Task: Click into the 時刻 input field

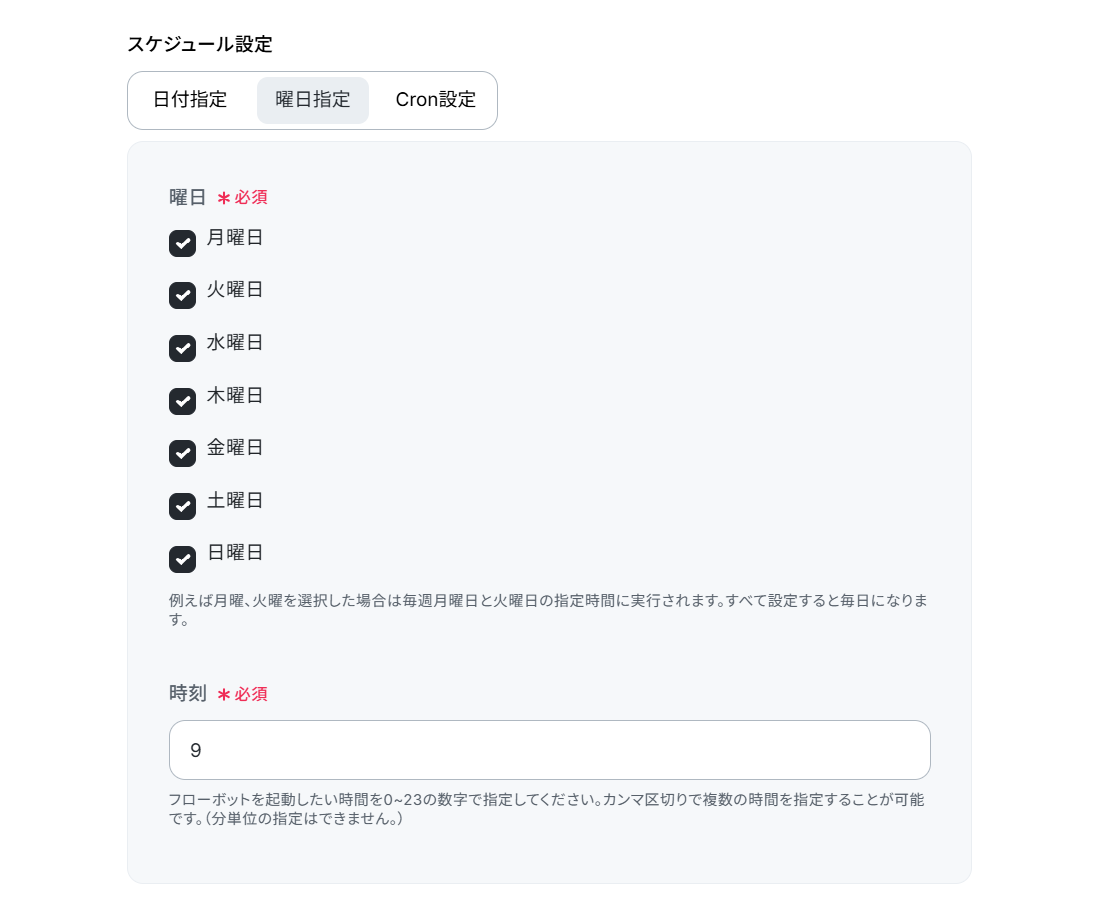Action: pyautogui.click(x=550, y=750)
